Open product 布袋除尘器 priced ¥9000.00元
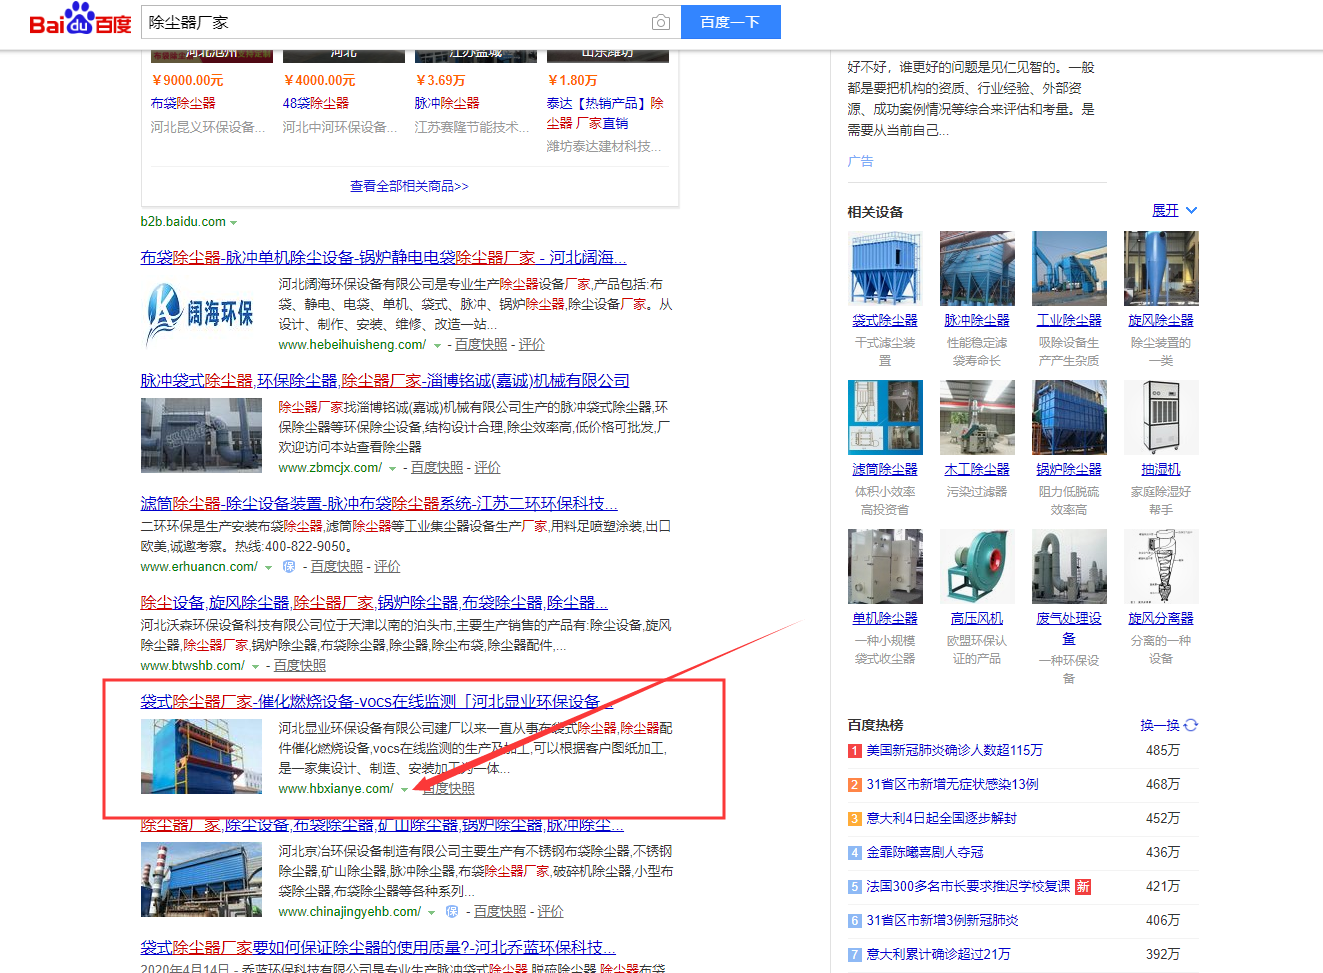 pos(183,103)
